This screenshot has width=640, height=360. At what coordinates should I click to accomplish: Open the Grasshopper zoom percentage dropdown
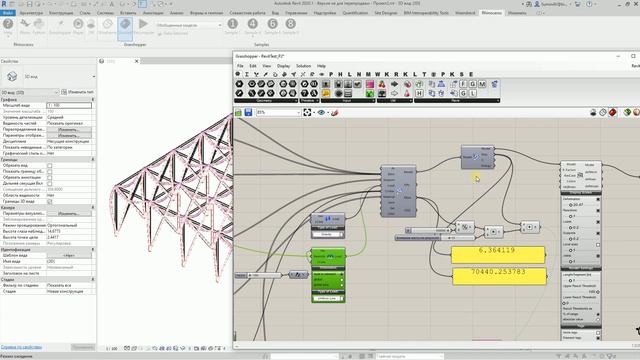pyautogui.click(x=298, y=112)
